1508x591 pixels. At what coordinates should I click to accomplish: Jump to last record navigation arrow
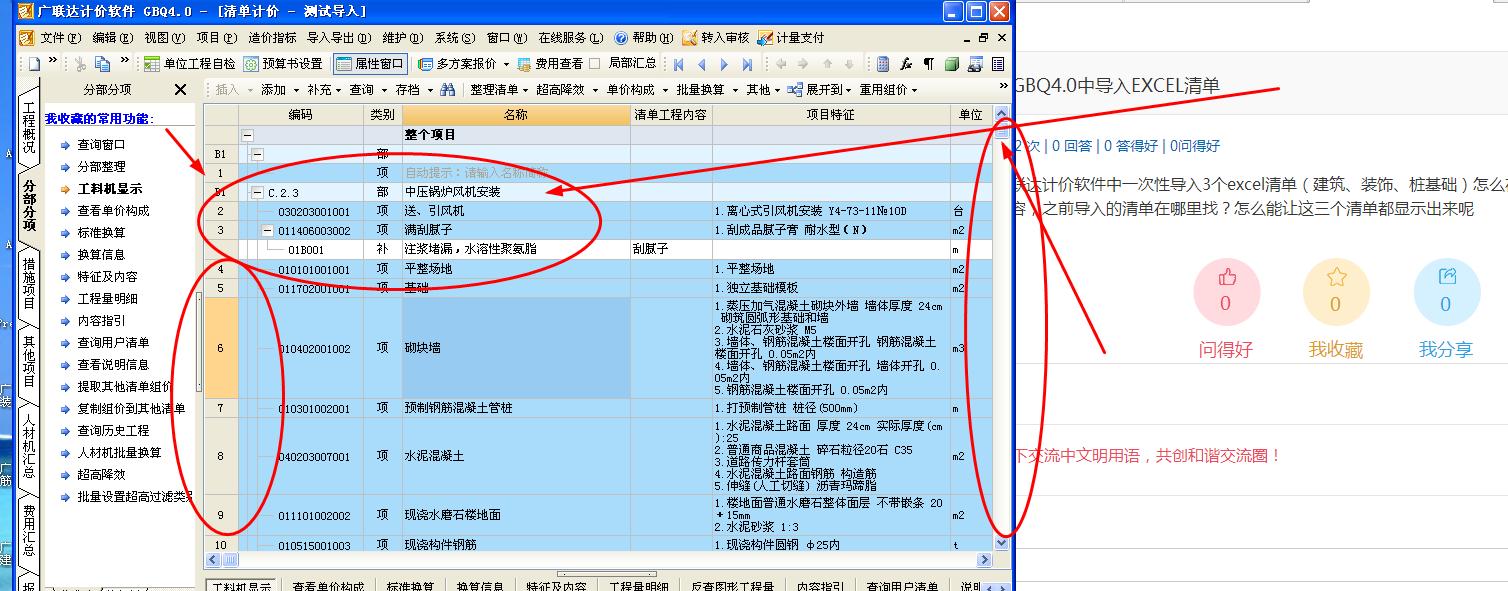pyautogui.click(x=747, y=64)
